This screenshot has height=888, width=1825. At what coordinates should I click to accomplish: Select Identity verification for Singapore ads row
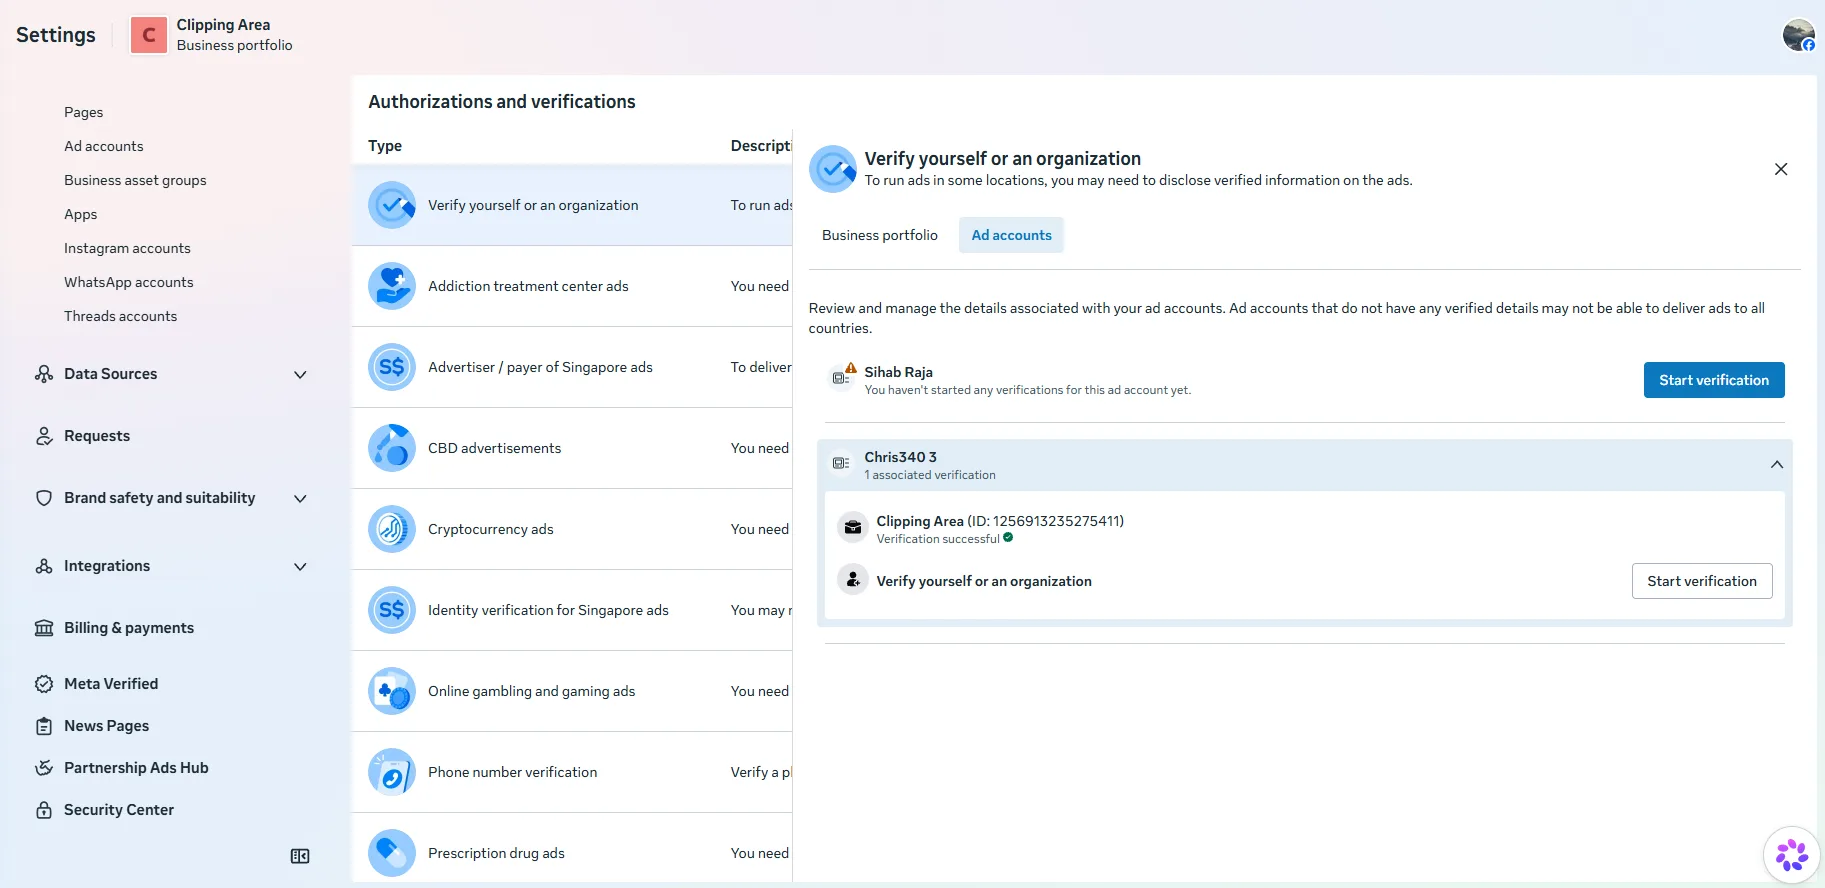point(572,610)
